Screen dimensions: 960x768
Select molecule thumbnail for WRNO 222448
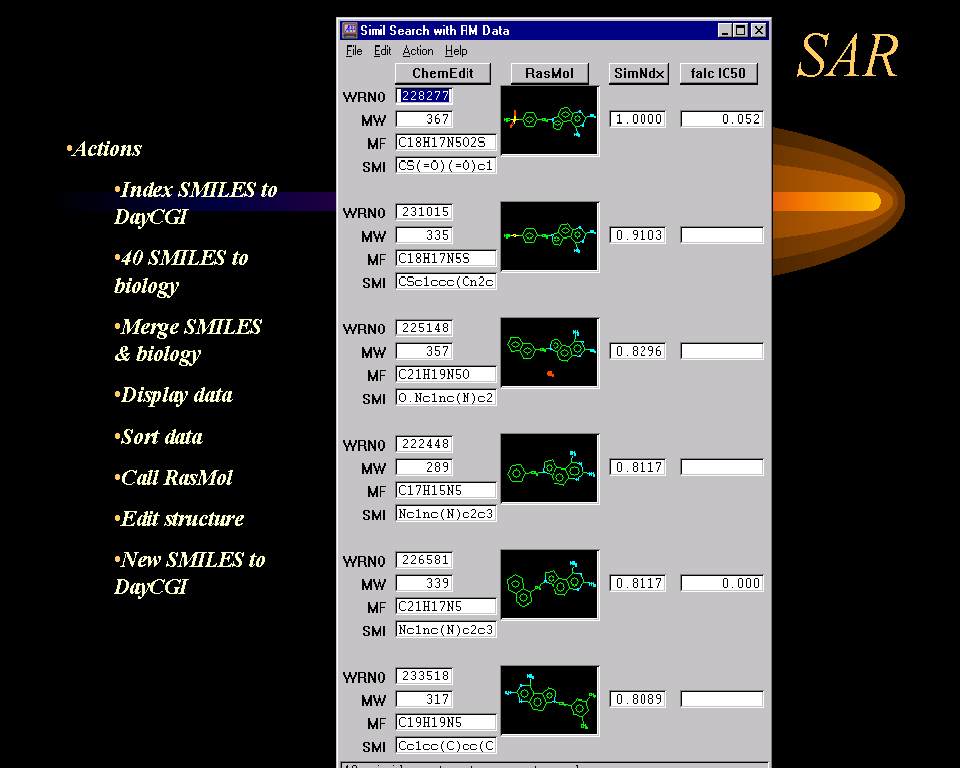point(549,468)
